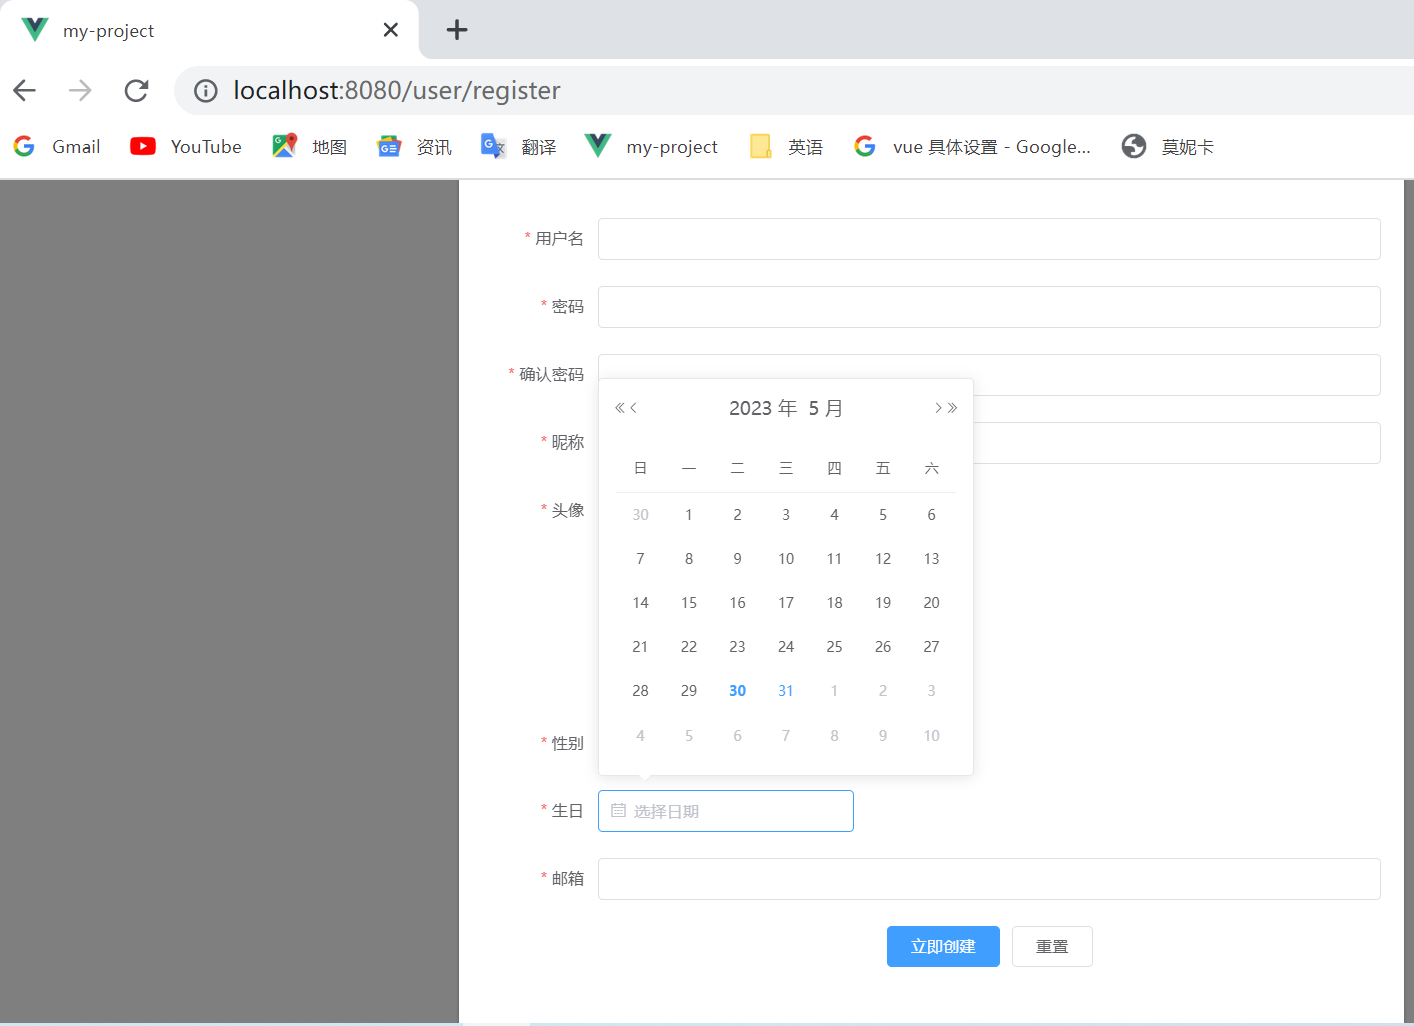Open the Gmail bookmark
The width and height of the screenshot is (1414, 1026).
click(57, 146)
